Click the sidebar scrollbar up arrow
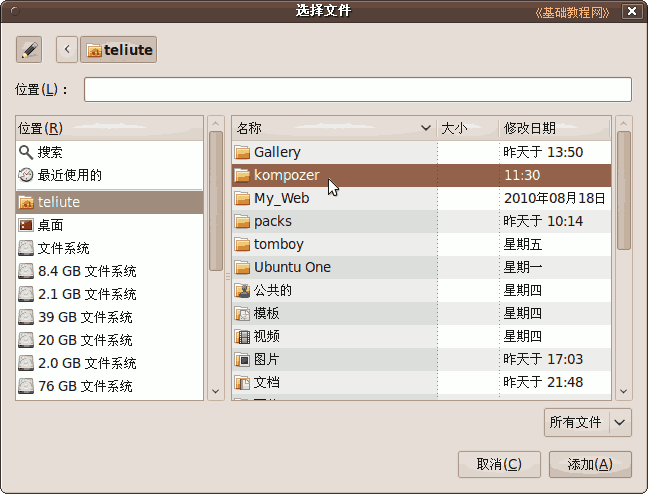 tap(215, 124)
